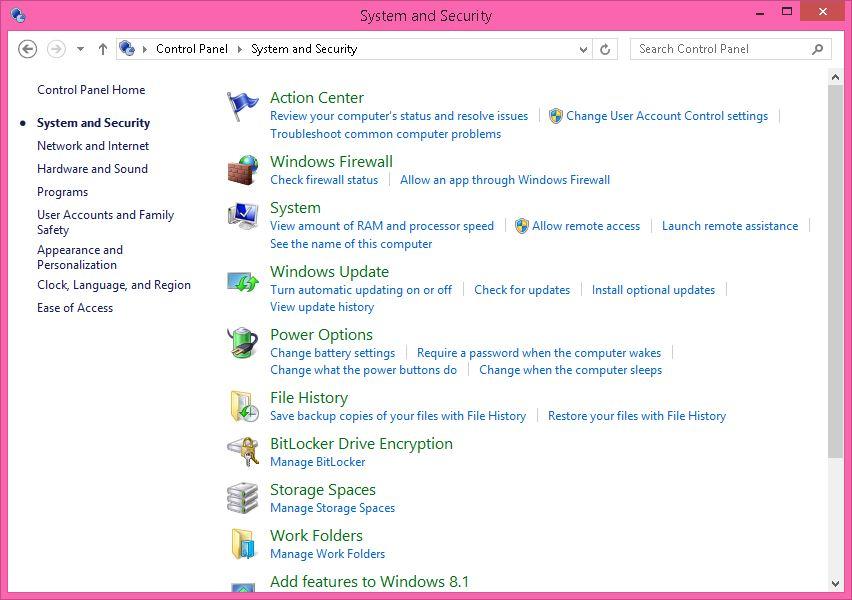Open the recent locations dropdown arrow
The width and height of the screenshot is (852, 600).
(x=80, y=49)
